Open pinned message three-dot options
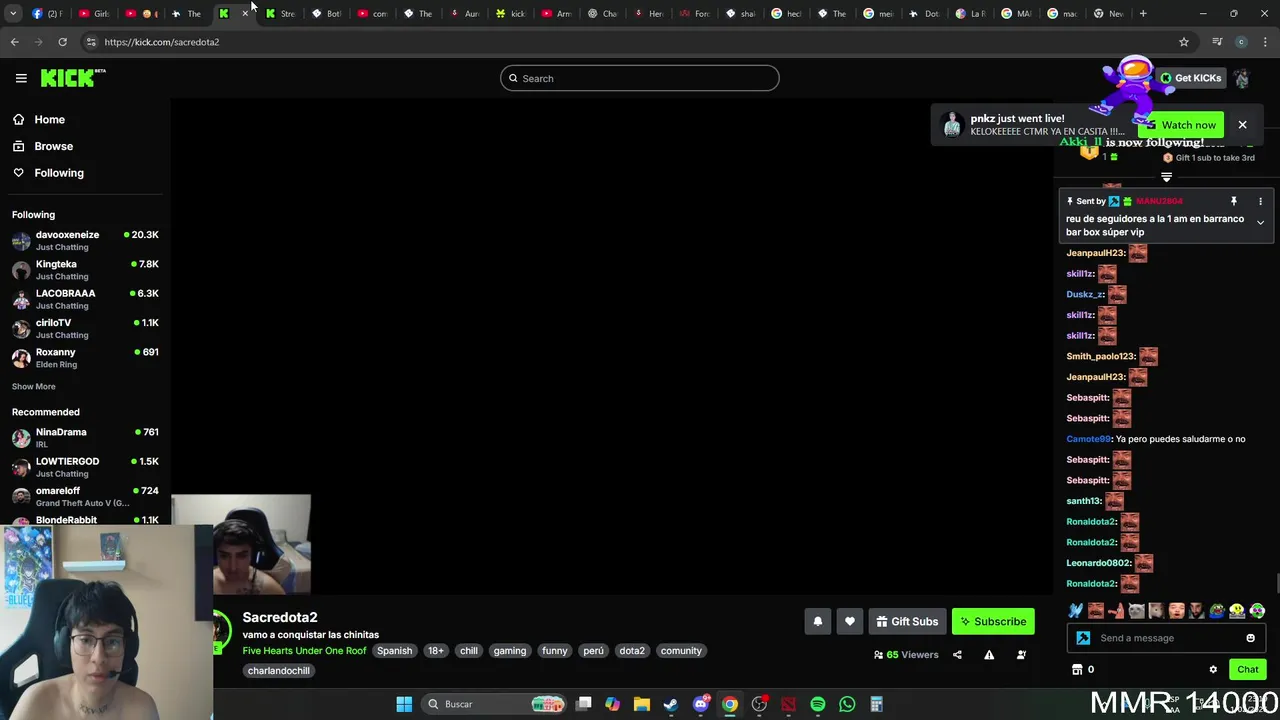 [1260, 201]
